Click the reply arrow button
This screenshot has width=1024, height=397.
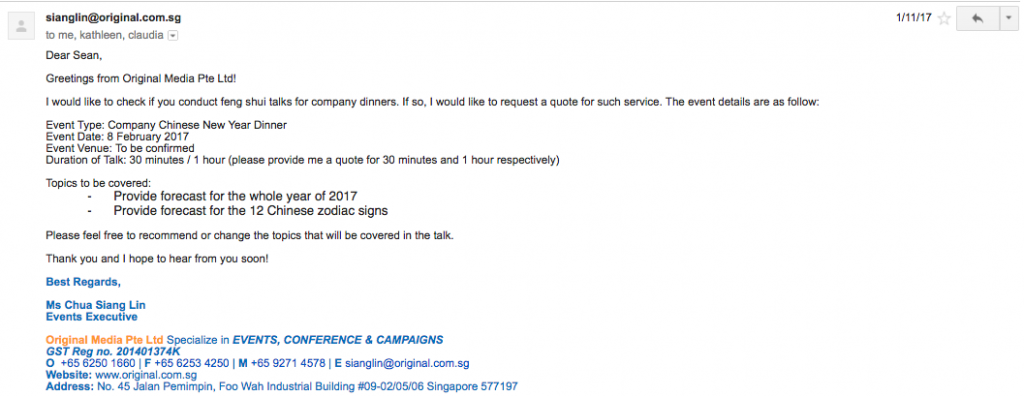[x=978, y=18]
